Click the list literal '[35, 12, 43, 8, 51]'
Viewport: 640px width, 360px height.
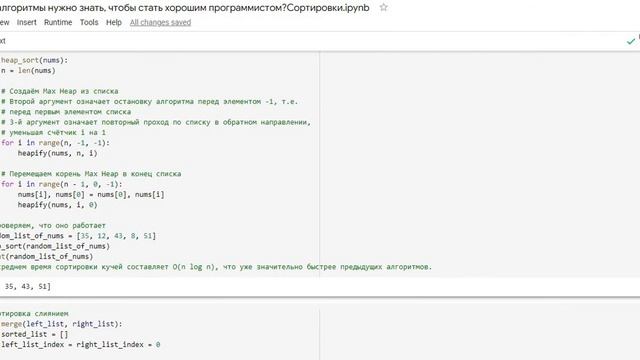coord(116,236)
